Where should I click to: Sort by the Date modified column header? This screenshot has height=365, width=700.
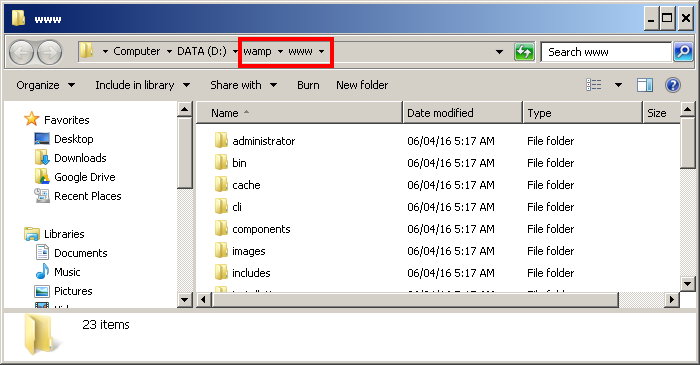462,113
